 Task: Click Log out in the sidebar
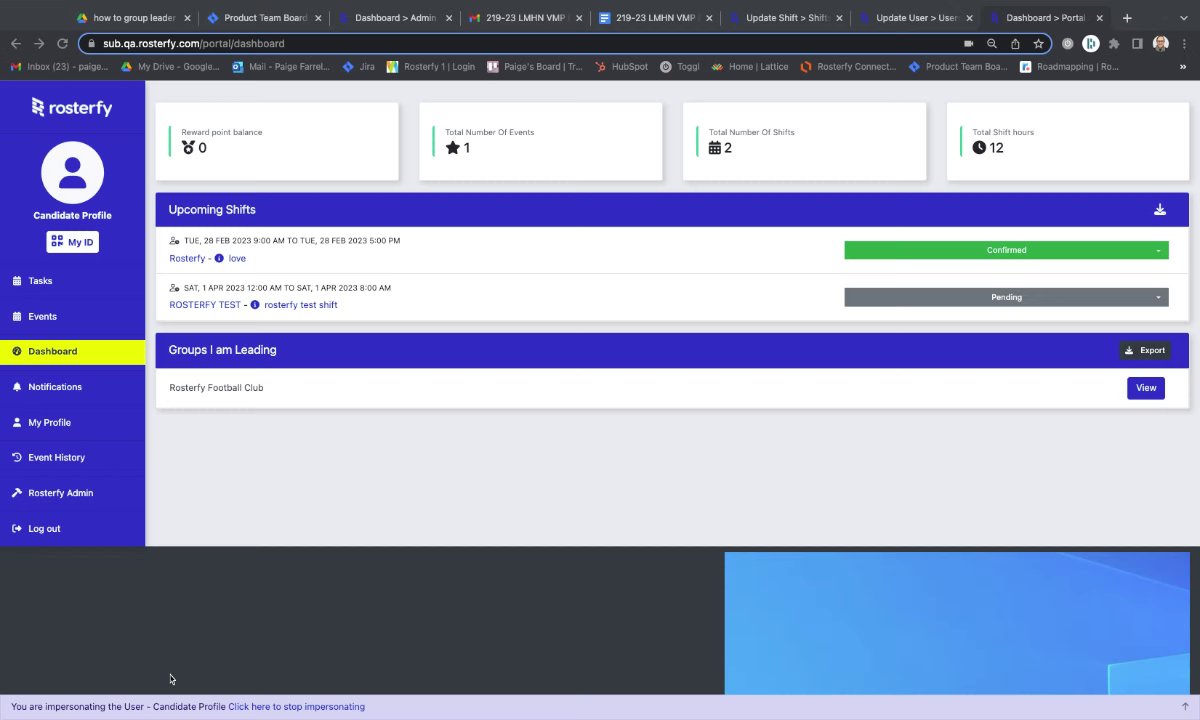tap(72, 528)
